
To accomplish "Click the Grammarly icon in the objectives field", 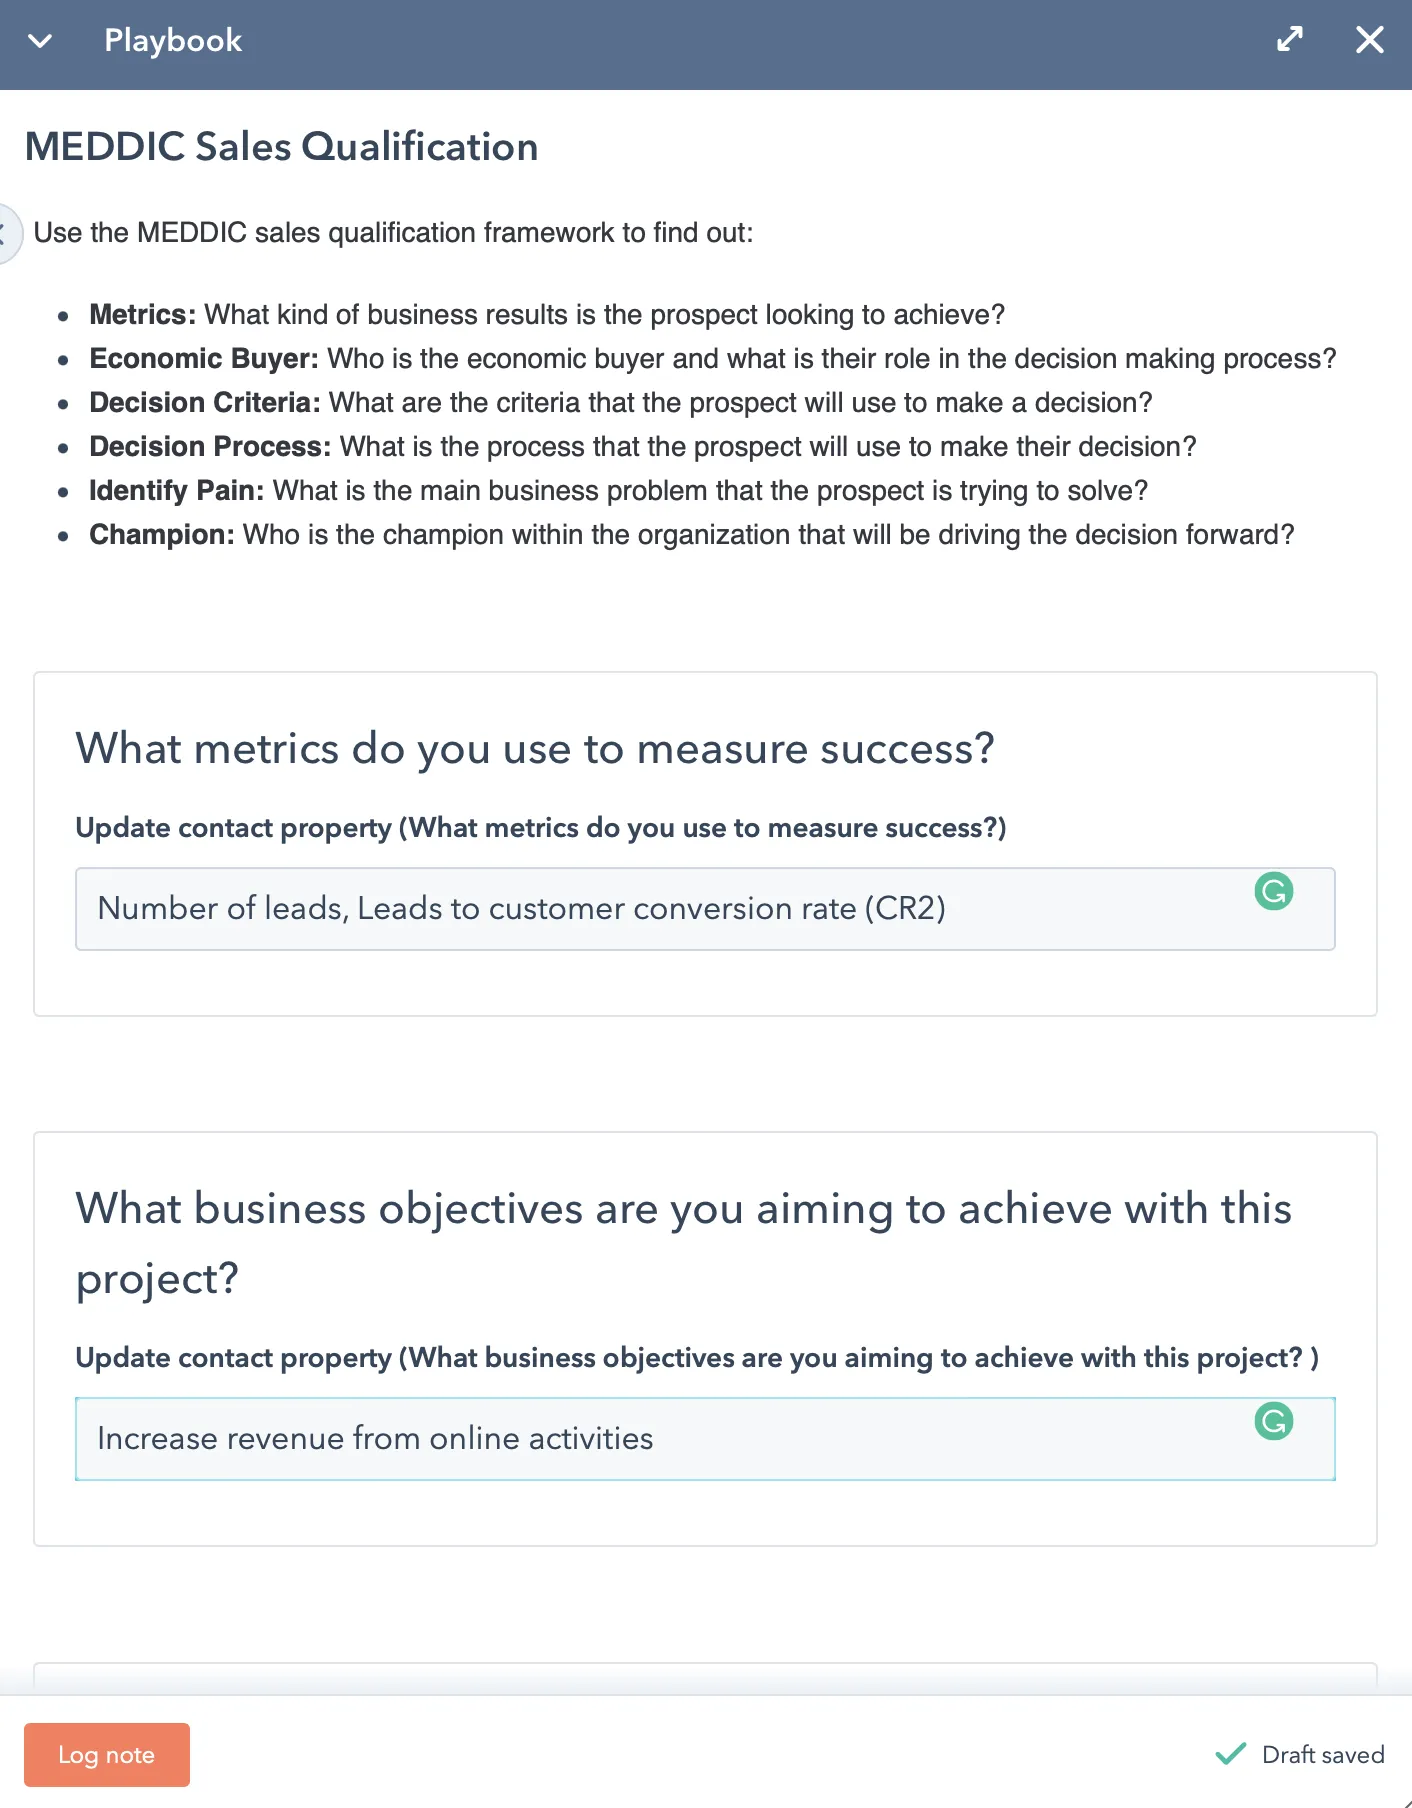I will click(x=1272, y=1421).
